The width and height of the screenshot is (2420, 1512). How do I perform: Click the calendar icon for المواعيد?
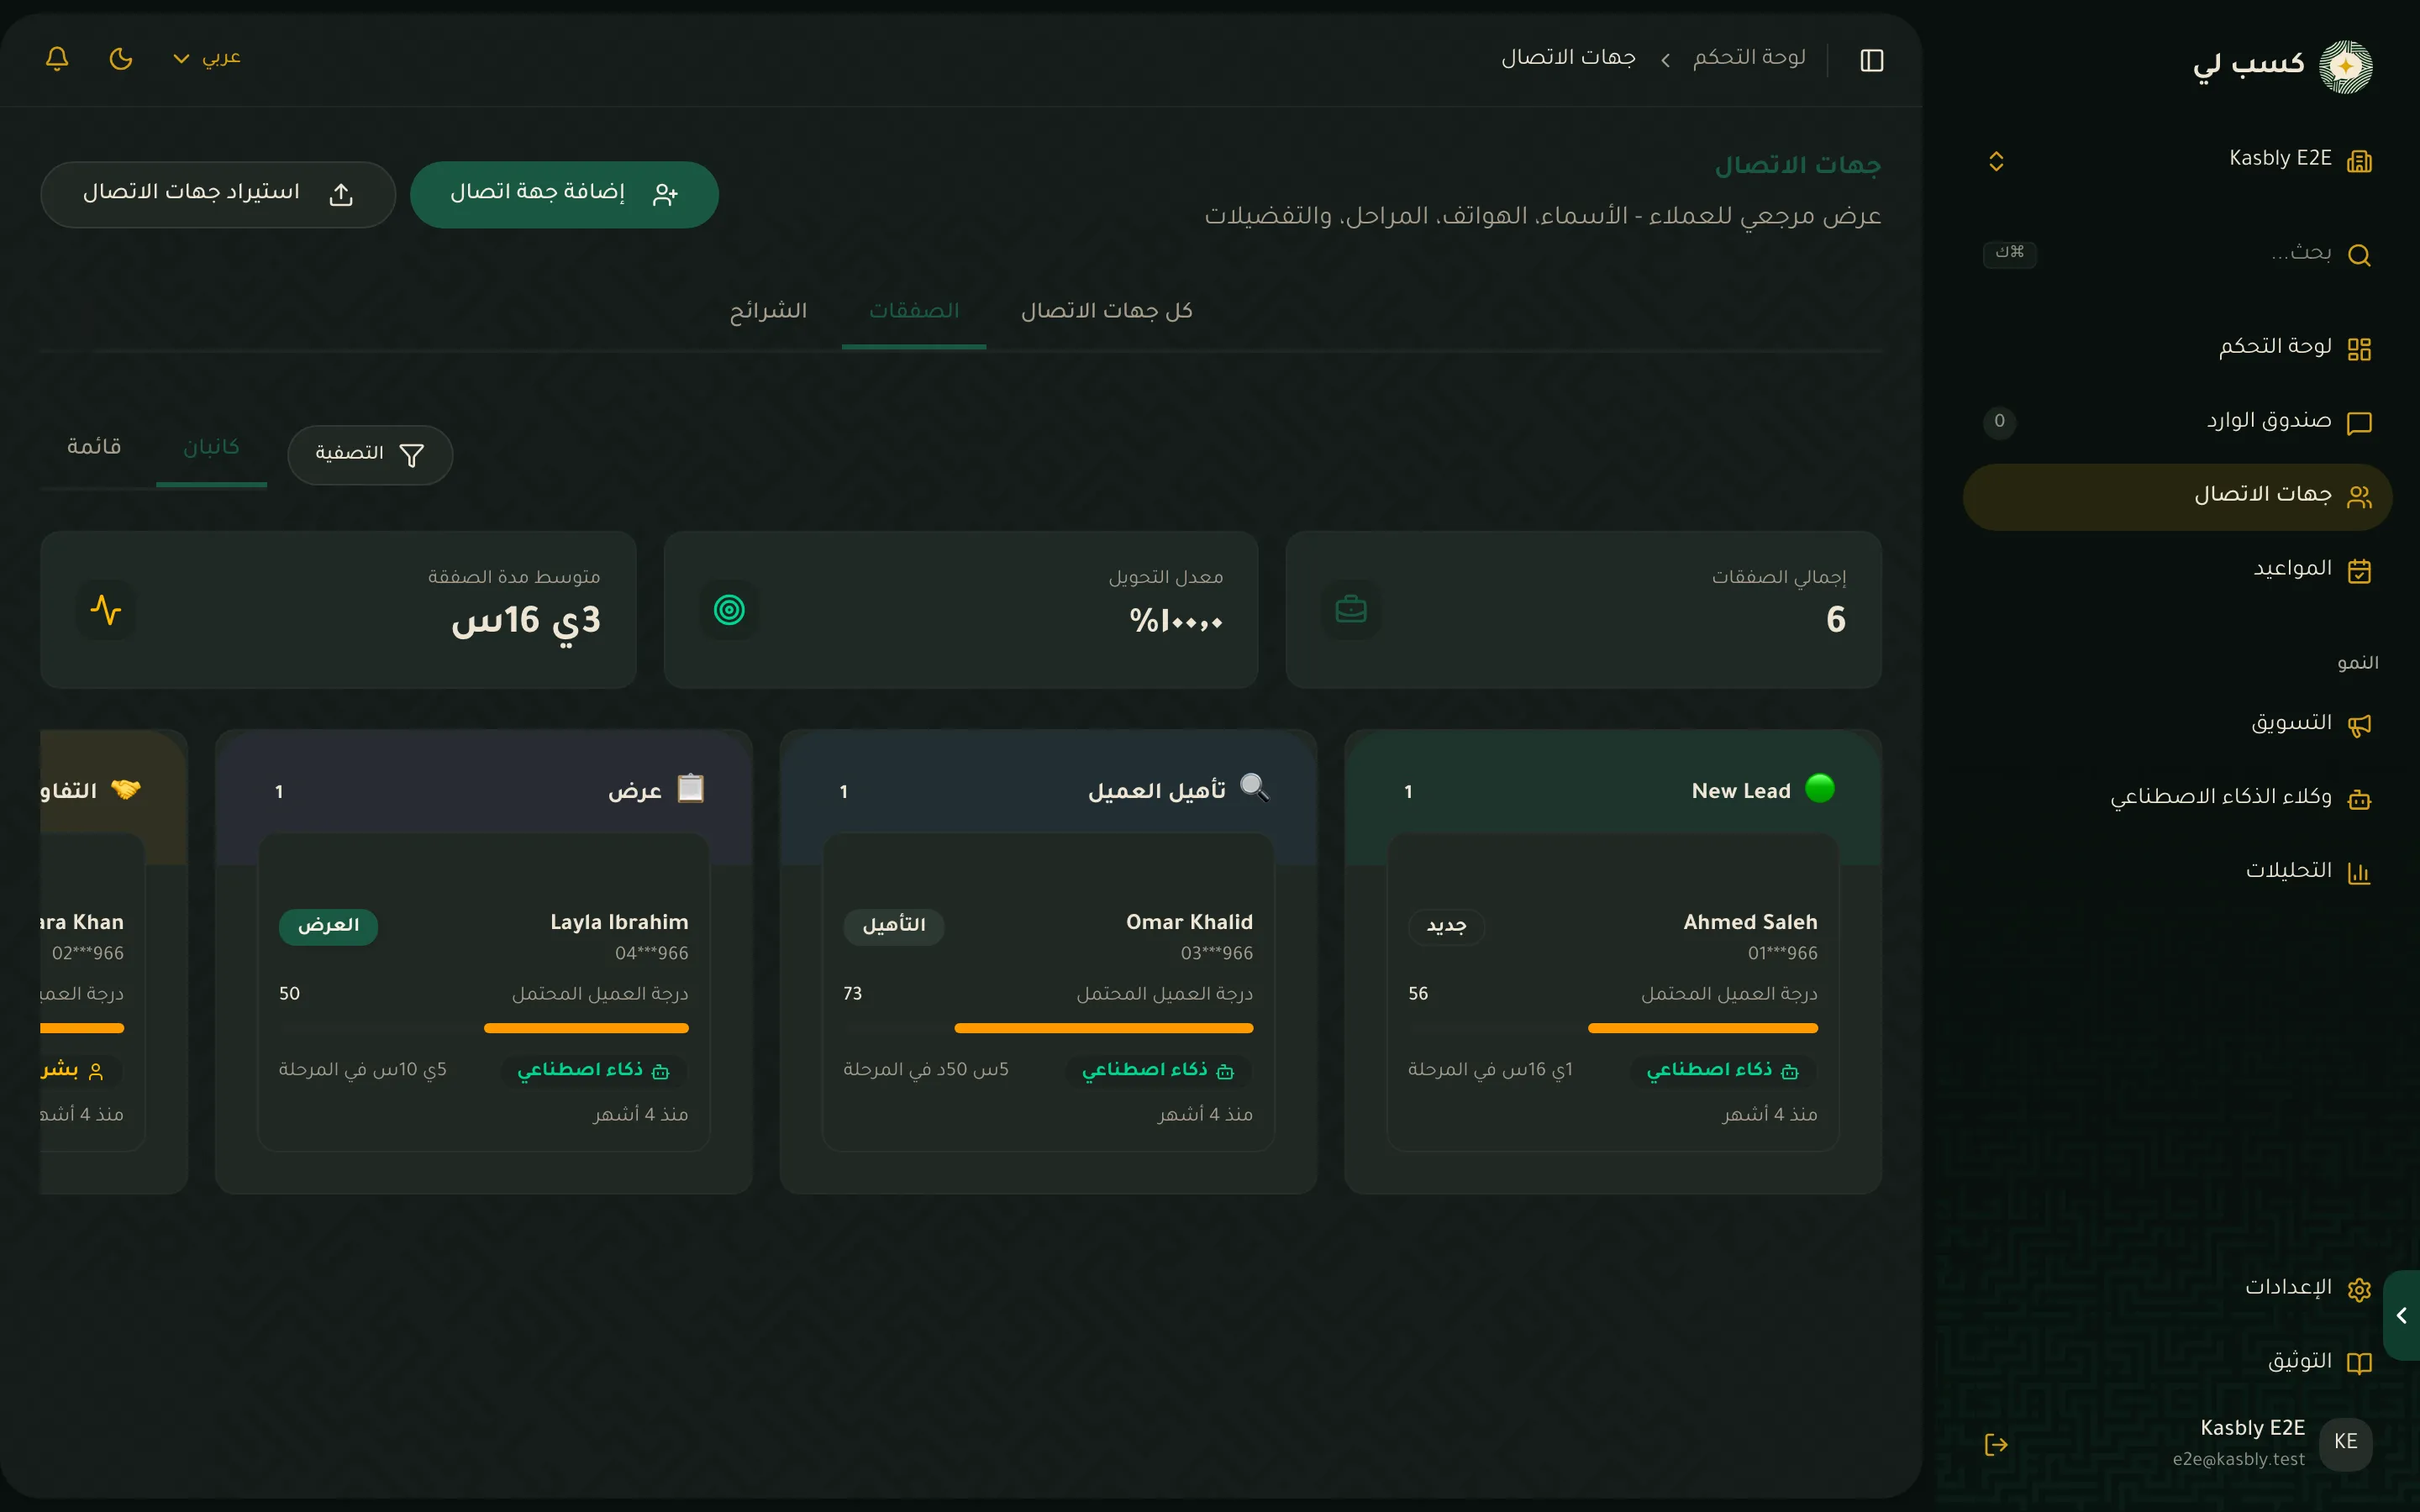(x=2359, y=571)
